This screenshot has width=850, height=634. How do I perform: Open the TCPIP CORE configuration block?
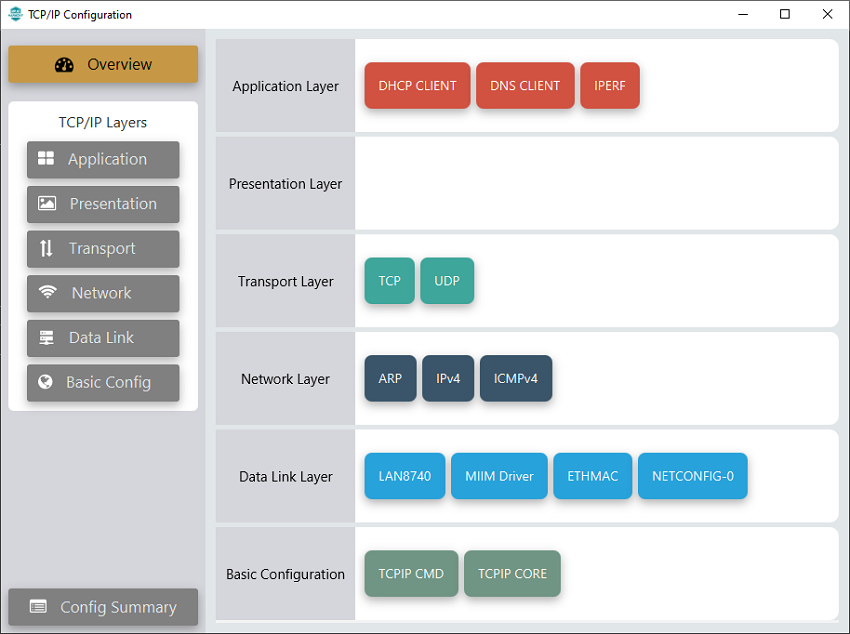[x=512, y=574]
